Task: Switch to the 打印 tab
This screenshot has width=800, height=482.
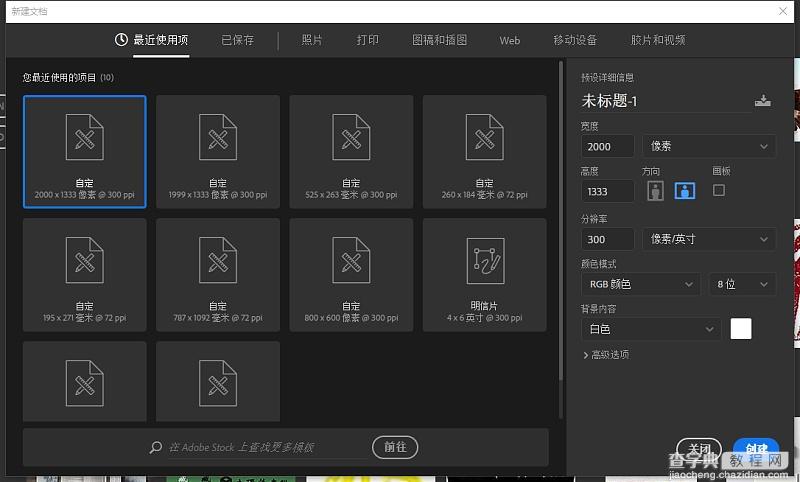Action: coord(367,40)
